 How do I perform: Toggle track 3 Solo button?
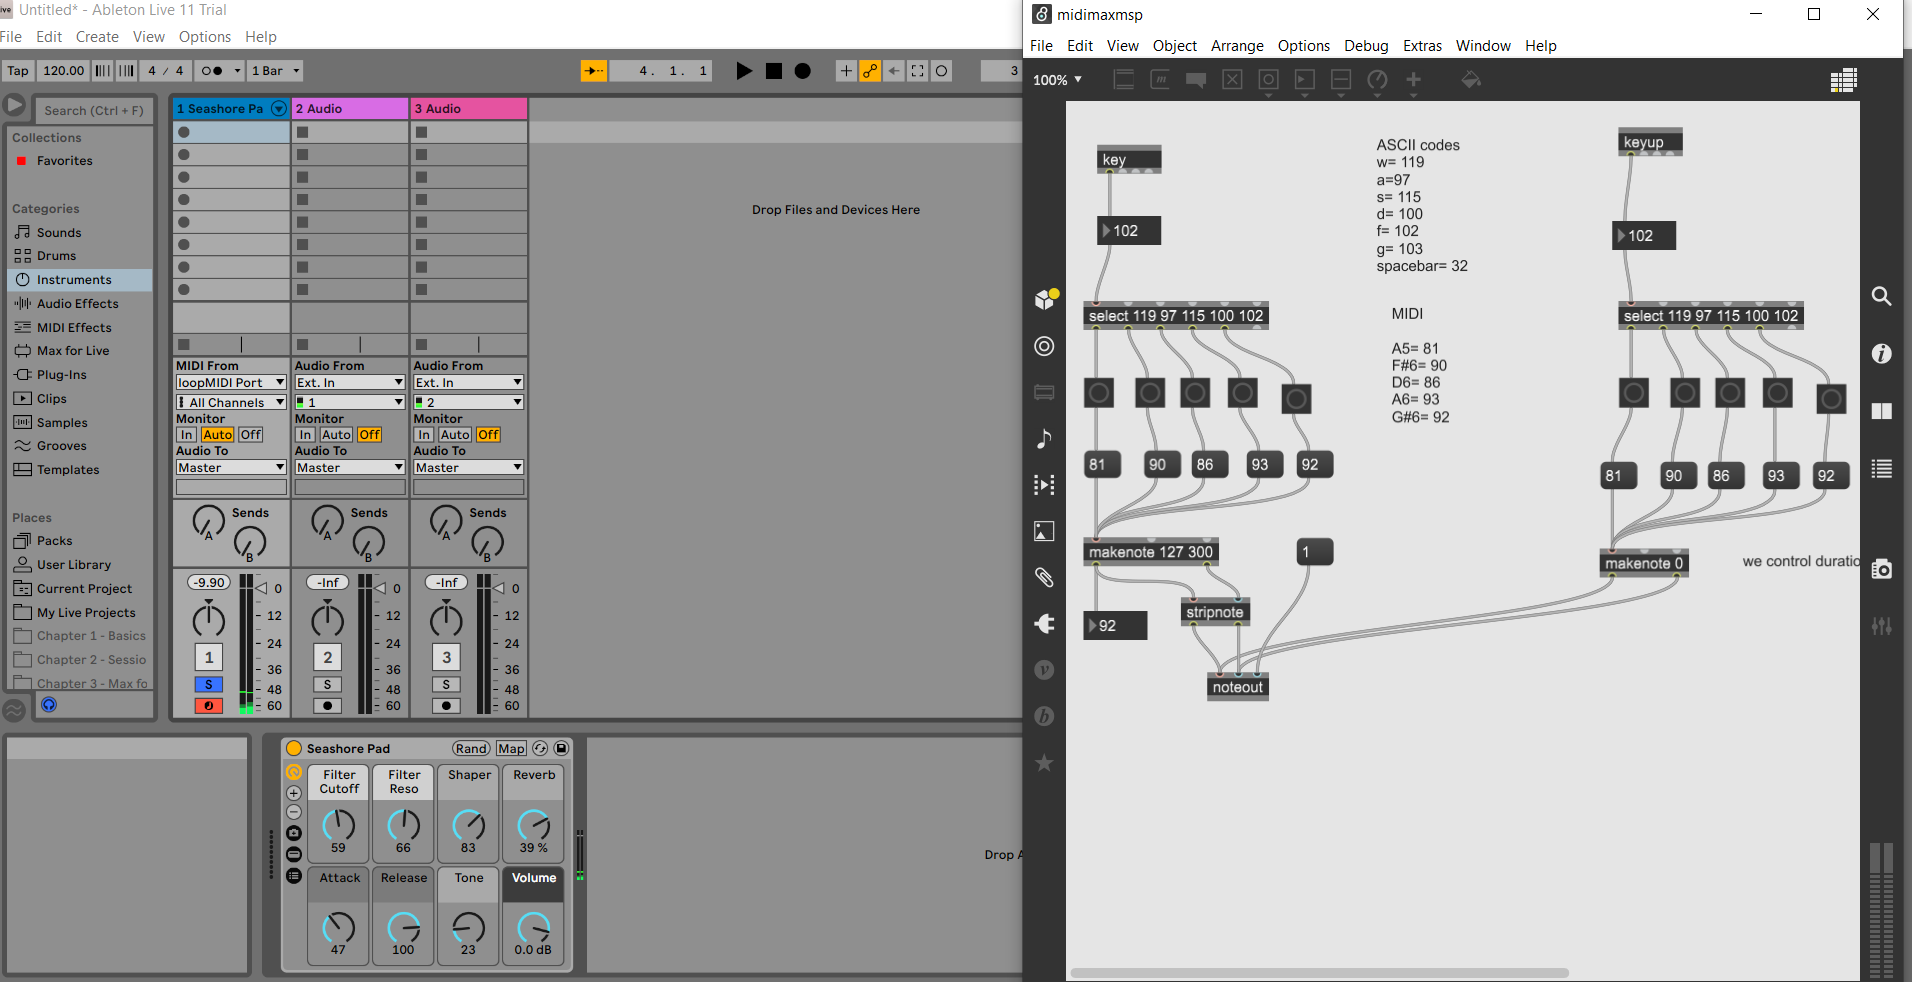click(447, 685)
